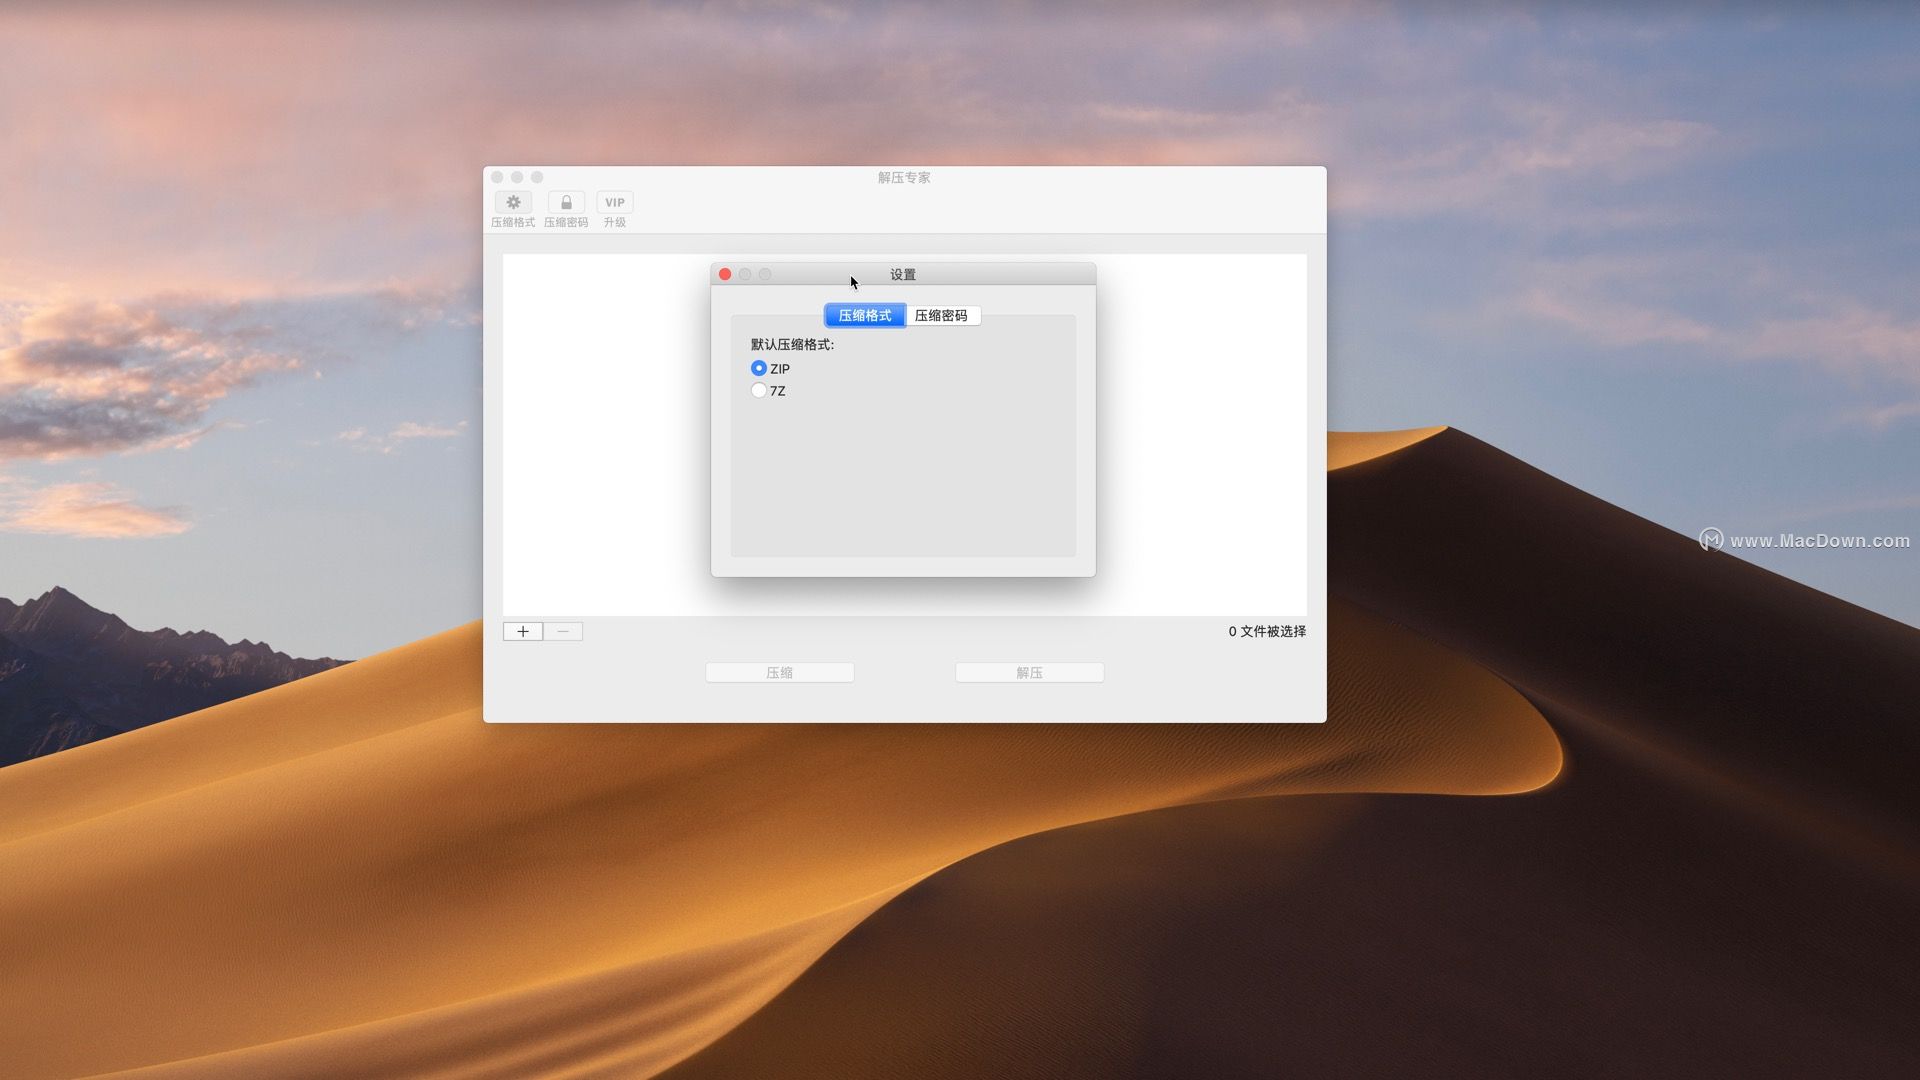The height and width of the screenshot is (1080, 1920).
Task: Select the 7Z radio button
Action: pyautogui.click(x=759, y=390)
